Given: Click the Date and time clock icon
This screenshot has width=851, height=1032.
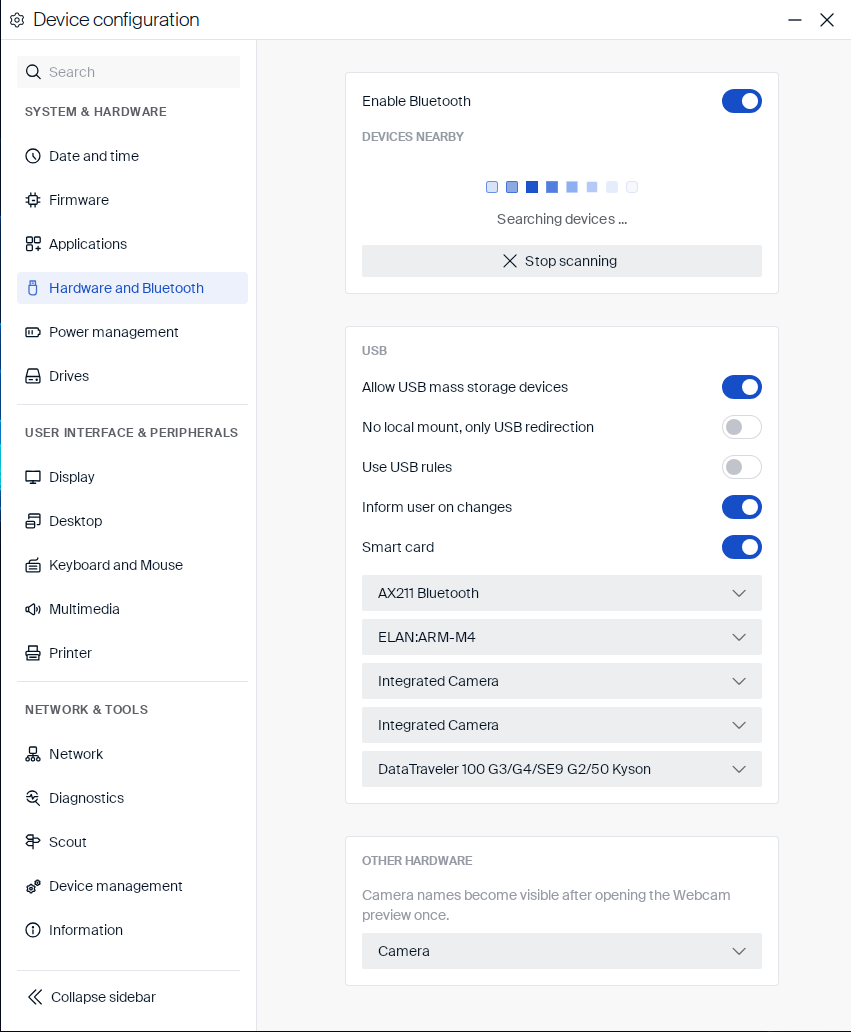Looking at the screenshot, I should pyautogui.click(x=33, y=156).
